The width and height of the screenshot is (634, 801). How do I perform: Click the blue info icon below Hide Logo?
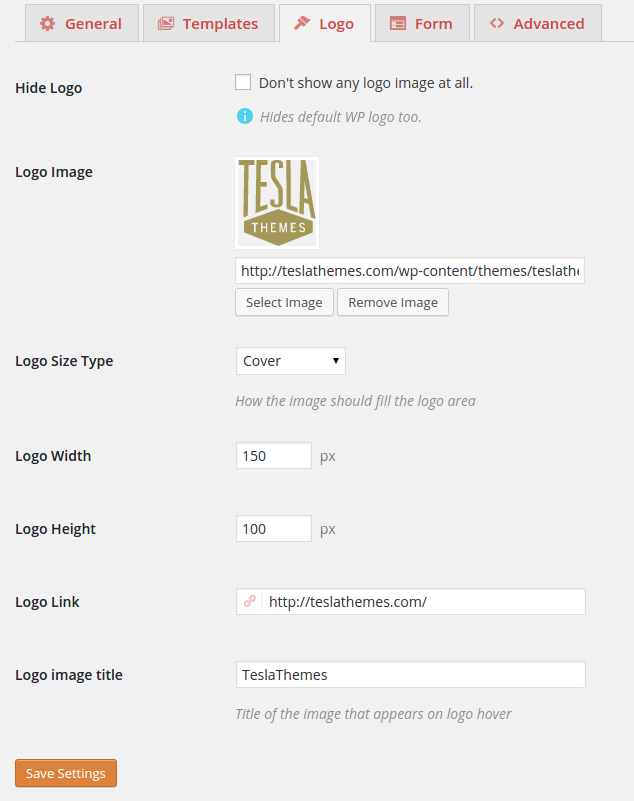pos(245,117)
